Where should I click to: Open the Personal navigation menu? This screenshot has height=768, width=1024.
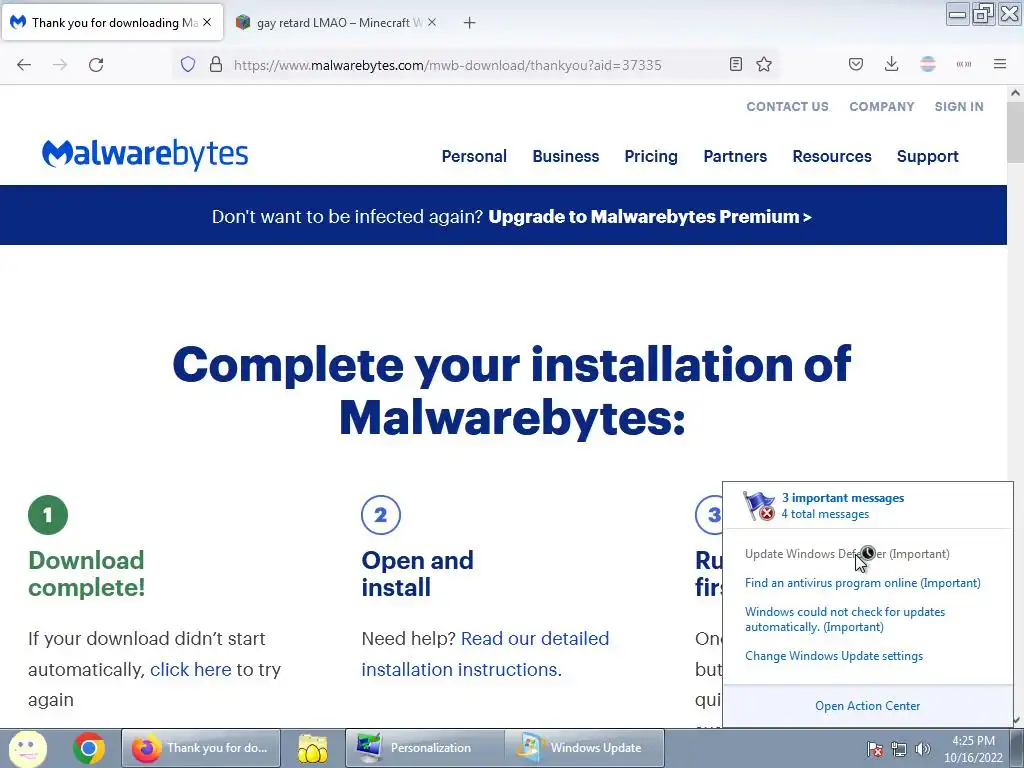tap(474, 156)
